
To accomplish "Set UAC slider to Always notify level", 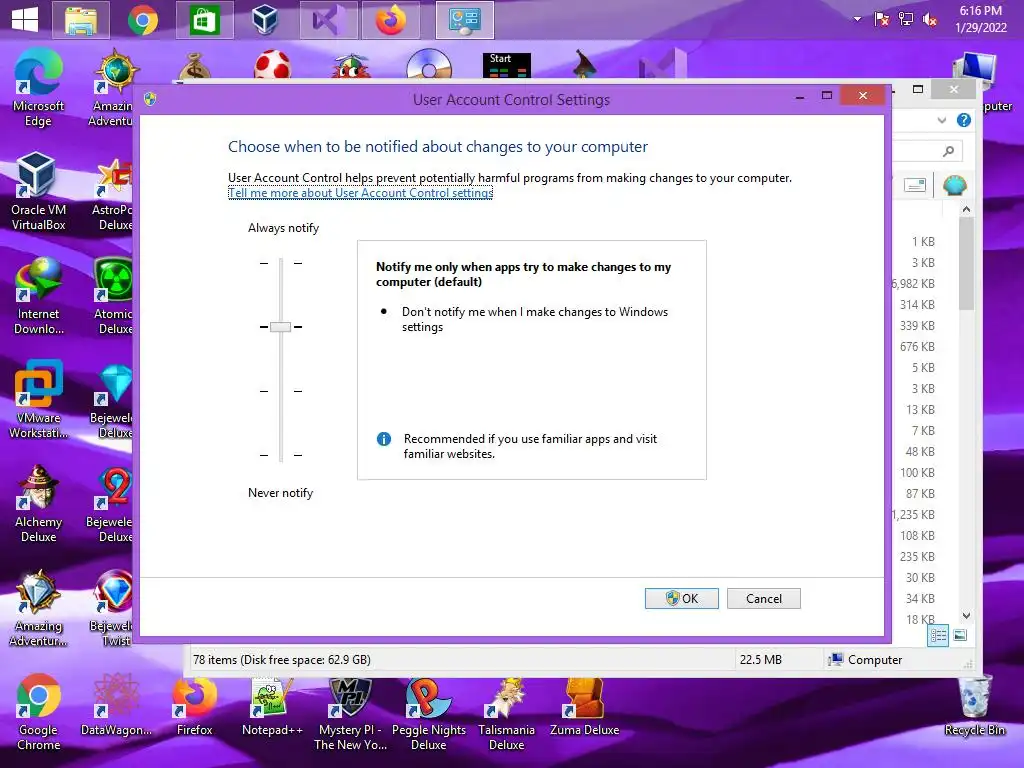I will (281, 263).
